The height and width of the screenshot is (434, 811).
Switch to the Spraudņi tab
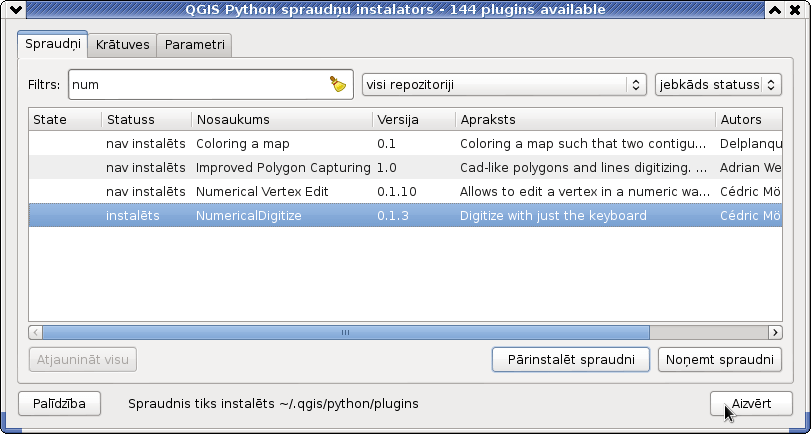[x=53, y=44]
